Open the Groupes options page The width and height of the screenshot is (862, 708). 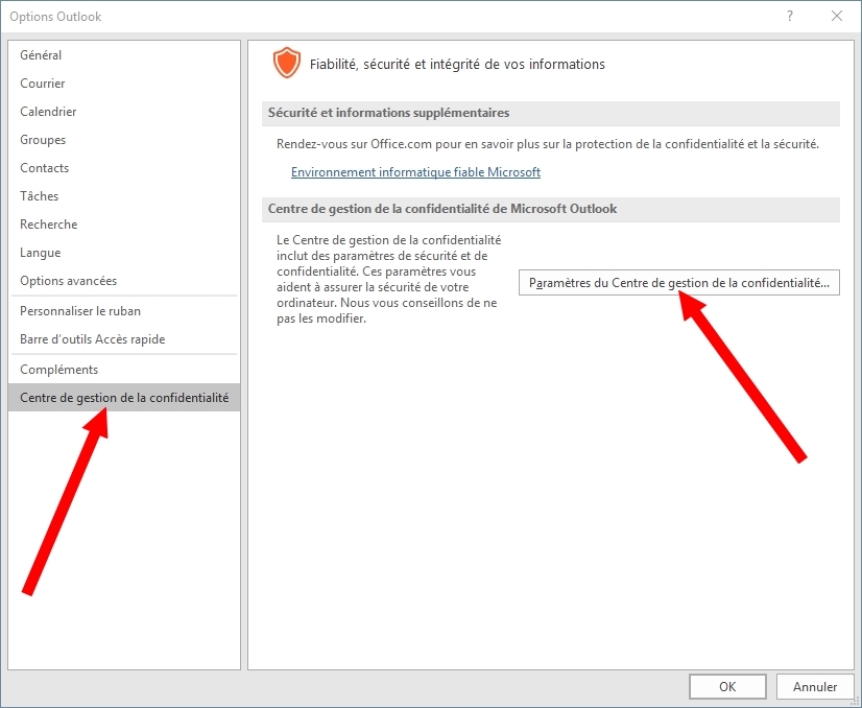[43, 140]
